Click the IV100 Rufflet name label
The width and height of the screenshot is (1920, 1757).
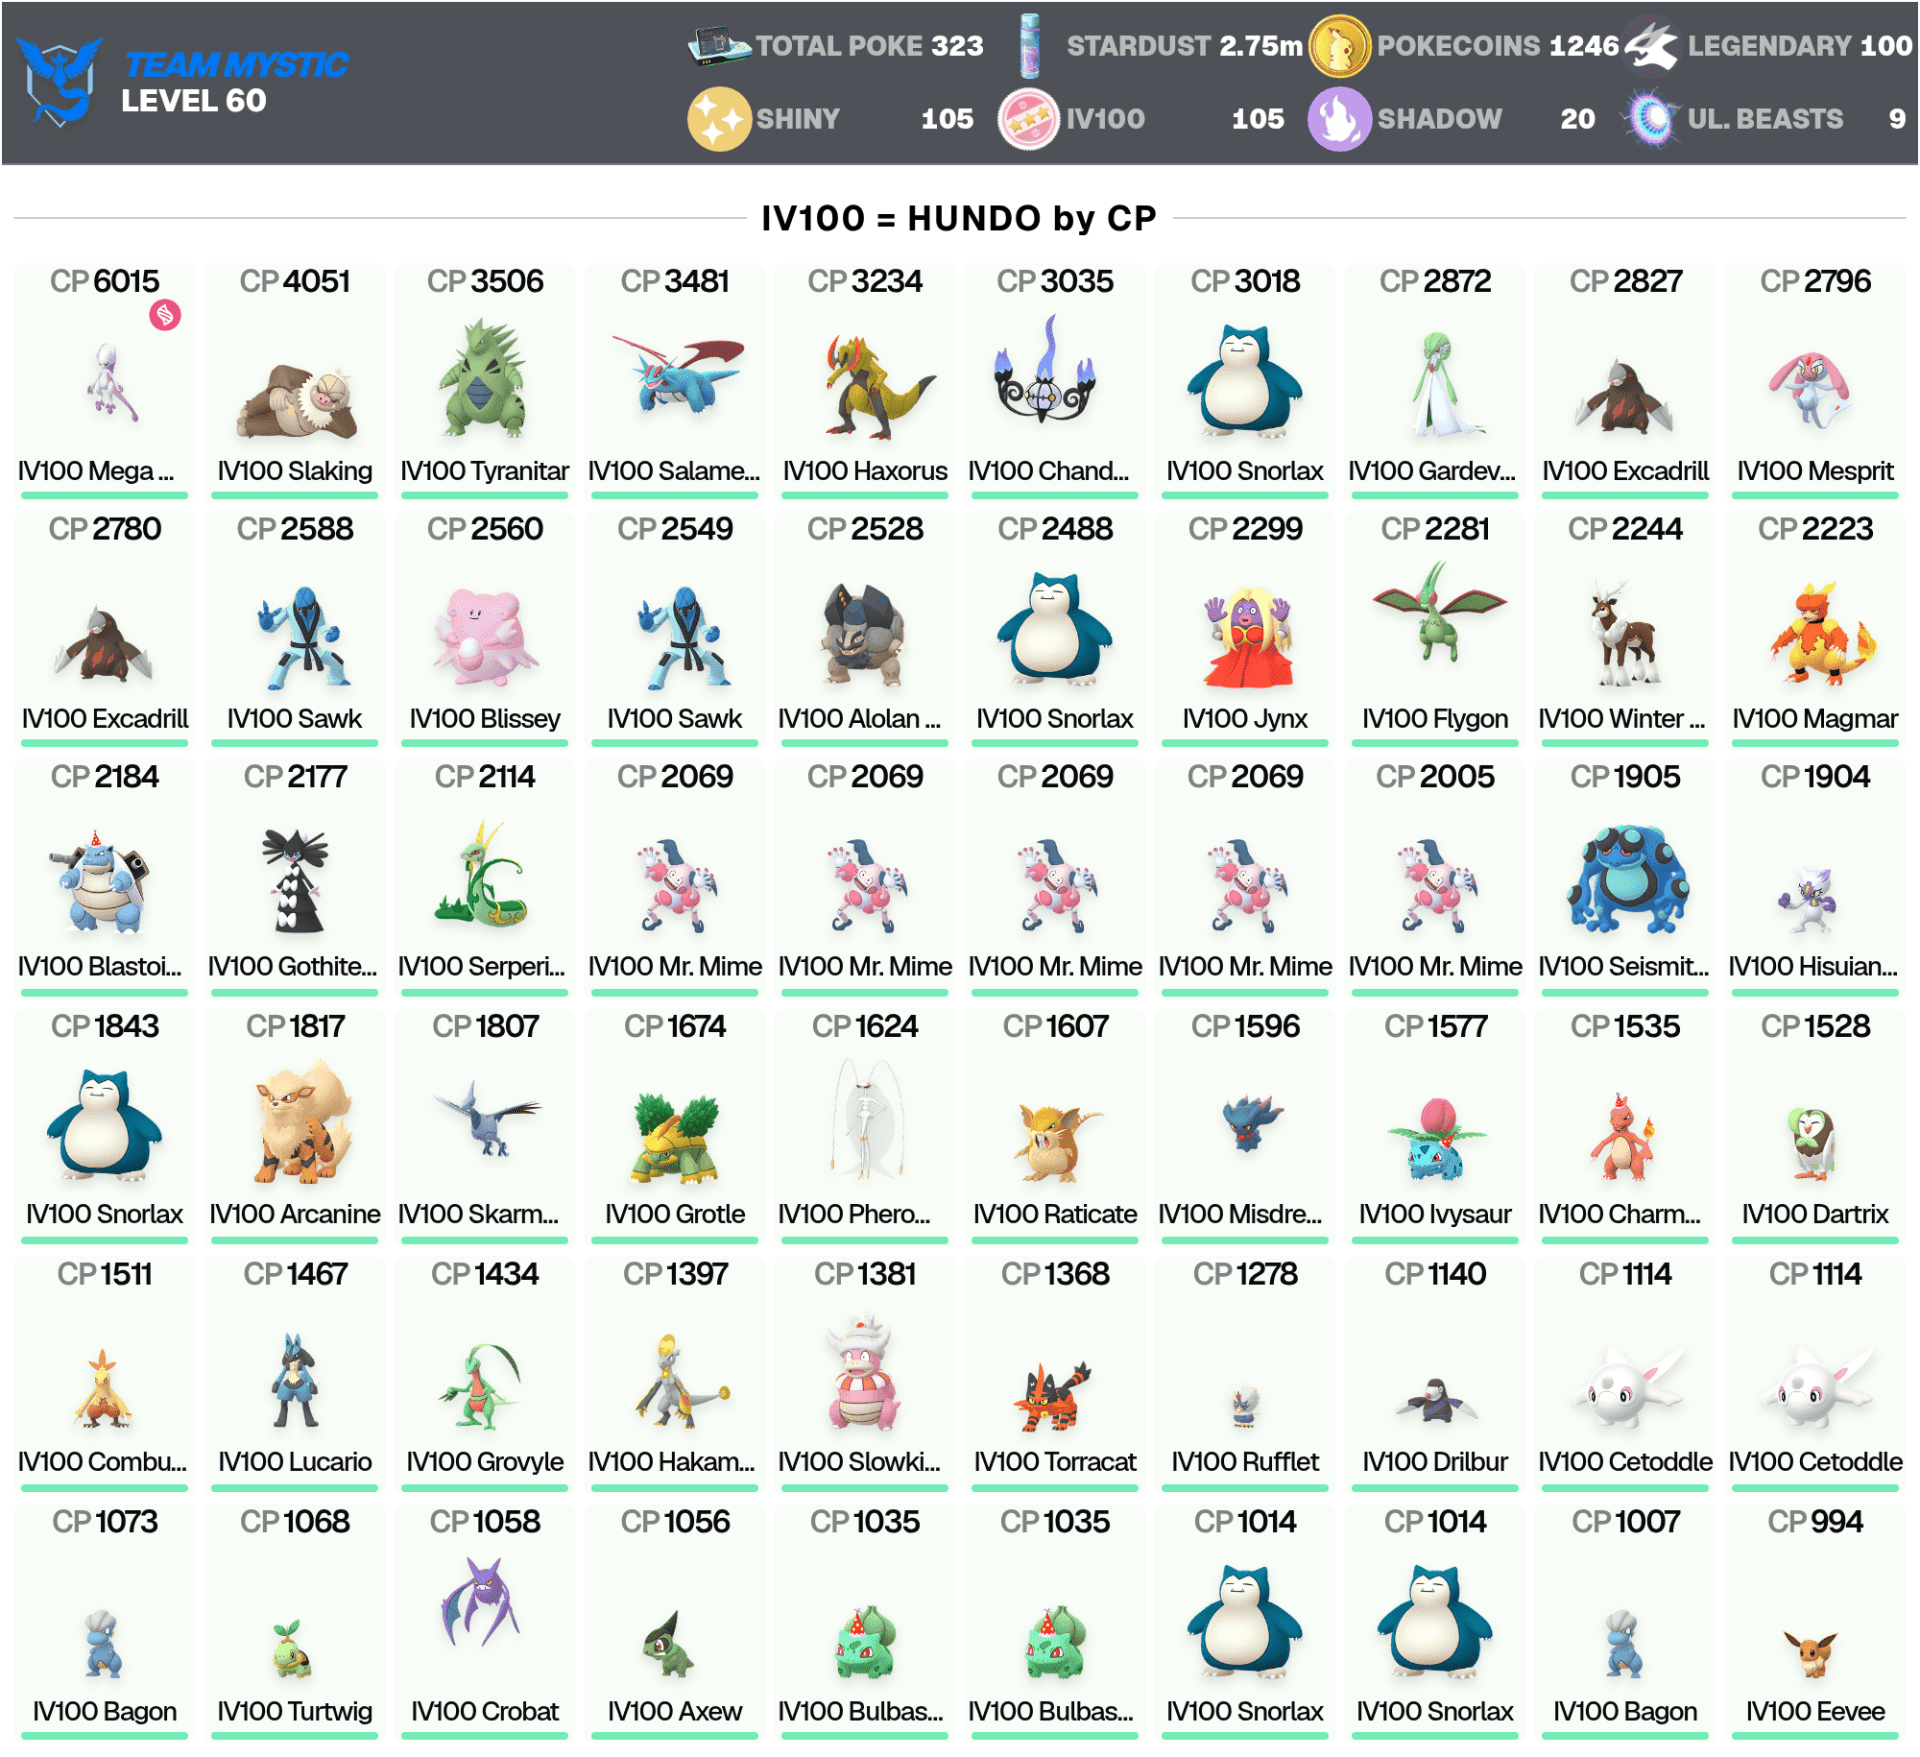pyautogui.click(x=1245, y=1462)
